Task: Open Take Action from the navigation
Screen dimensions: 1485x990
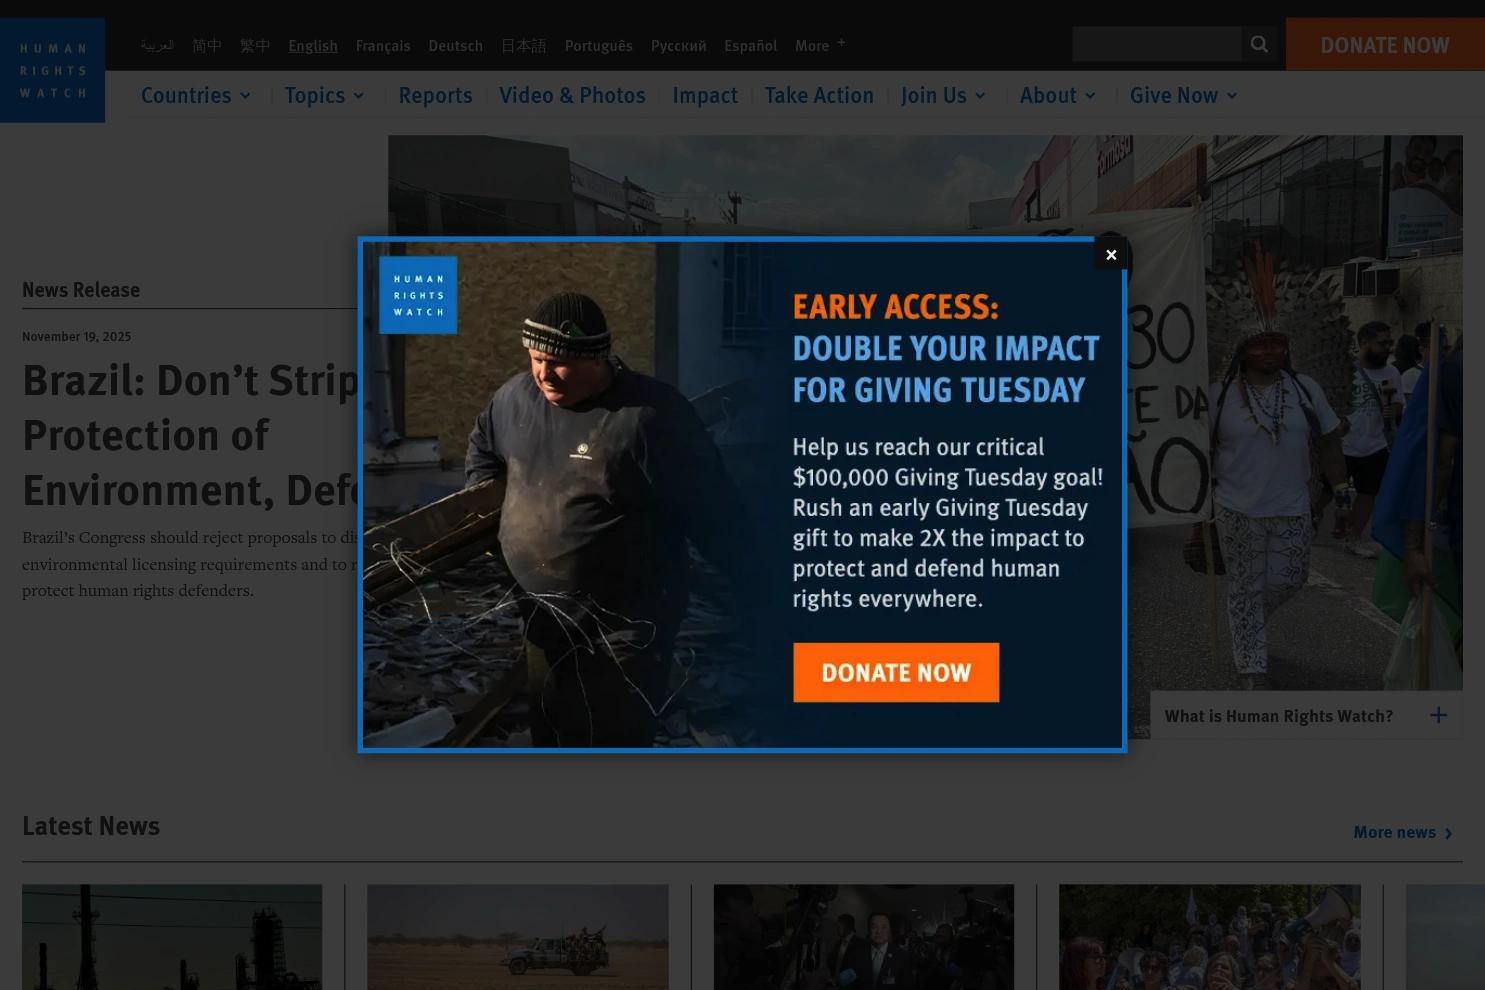Action: pos(818,95)
